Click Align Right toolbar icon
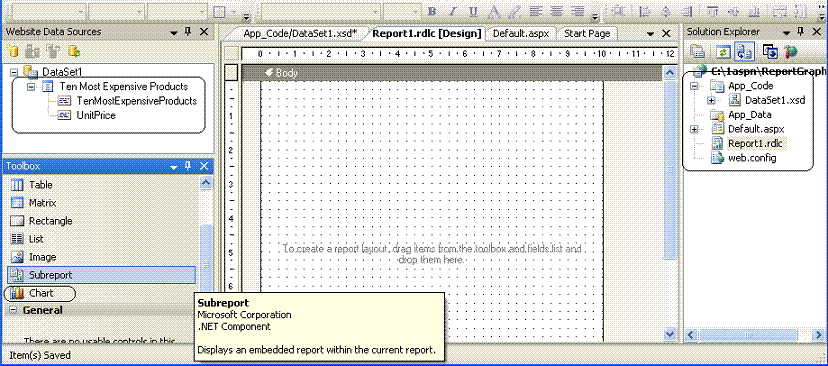Viewport: 828px width, 366px height. click(x=578, y=12)
